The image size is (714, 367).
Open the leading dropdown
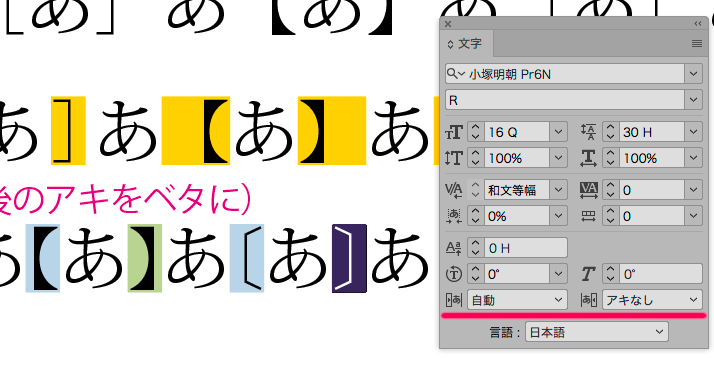pos(694,132)
